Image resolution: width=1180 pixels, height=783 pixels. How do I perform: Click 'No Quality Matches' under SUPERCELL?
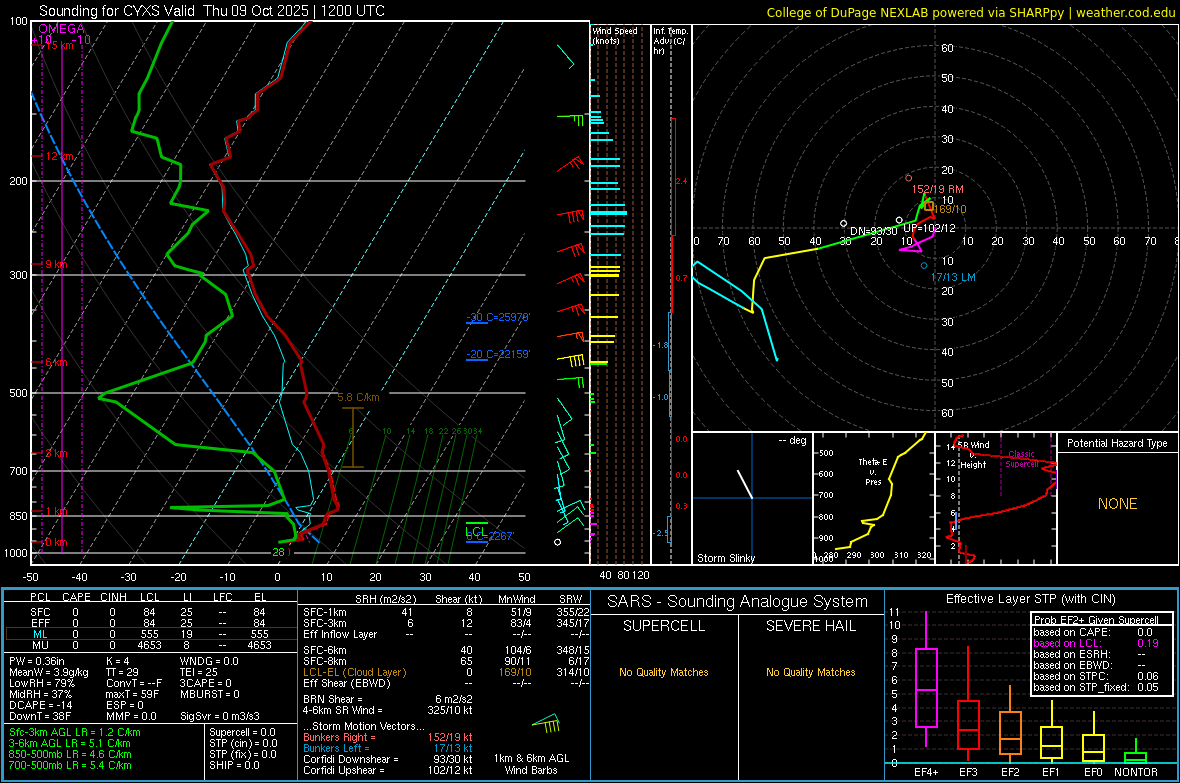(664, 672)
